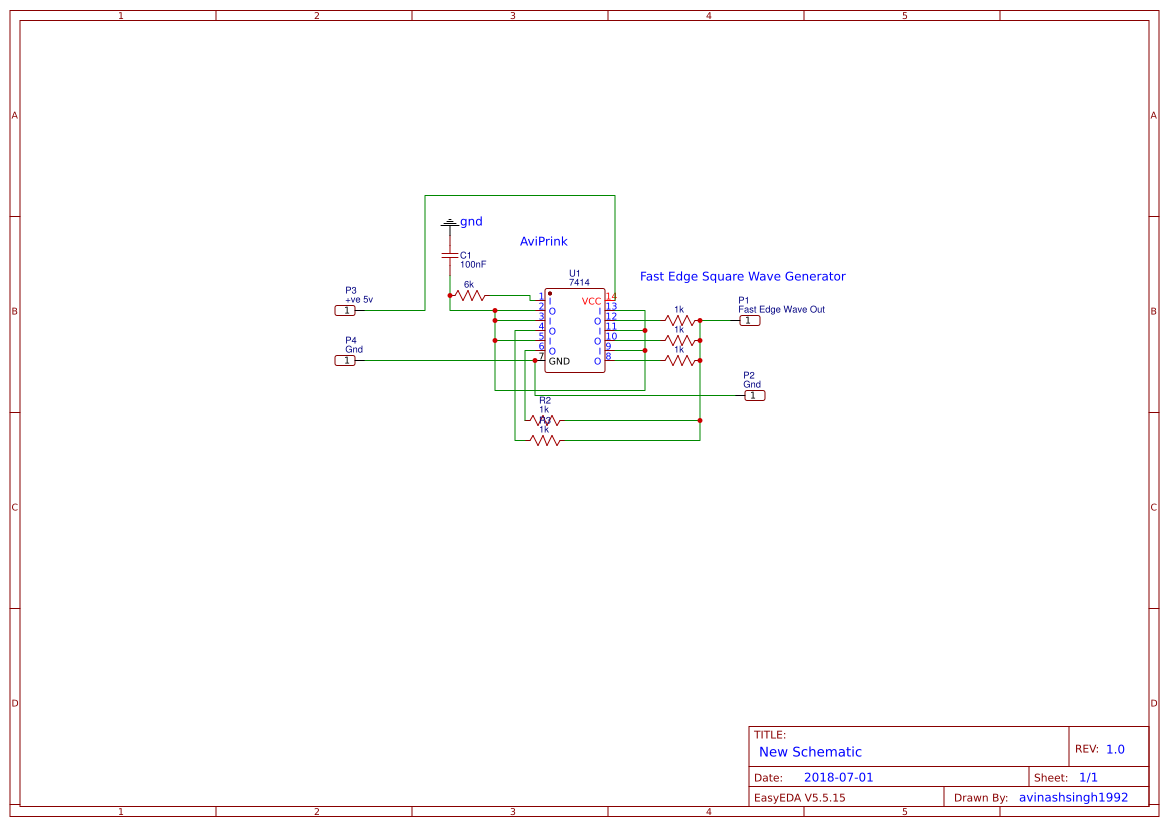
Task: Select the author name "avinashsingh1992"
Action: [x=1074, y=798]
